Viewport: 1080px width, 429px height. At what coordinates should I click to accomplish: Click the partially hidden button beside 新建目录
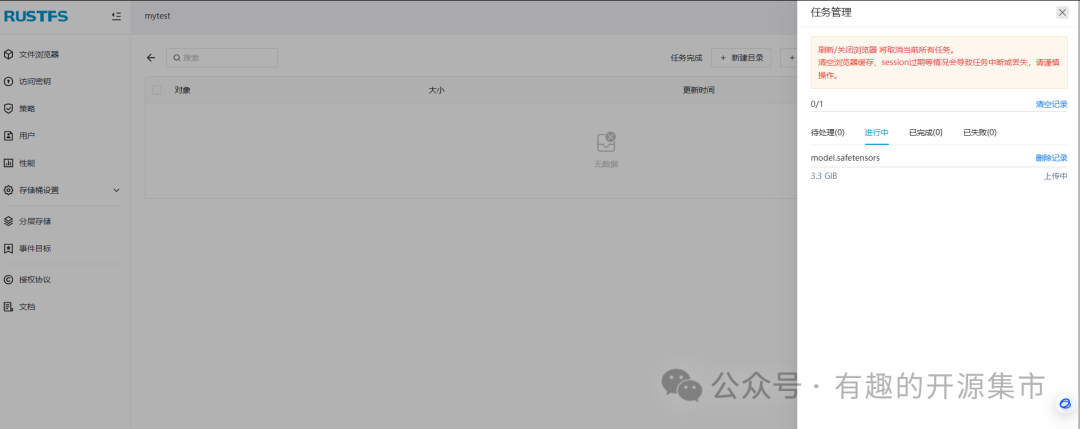(789, 58)
